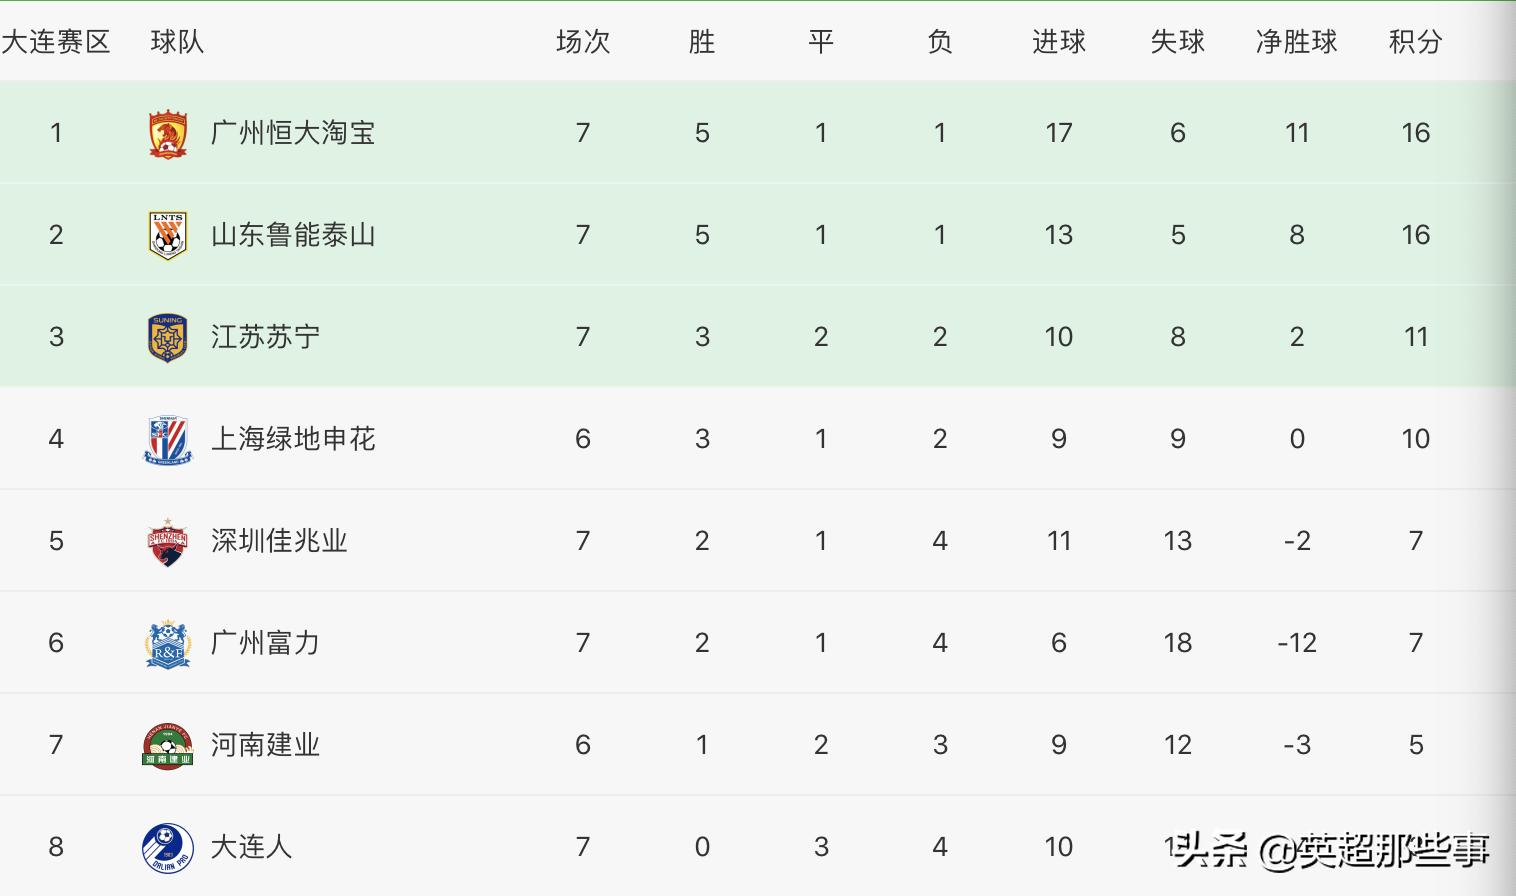Open team name 广州恒大淘宝
Screen dimensions: 1516x896
[293, 133]
